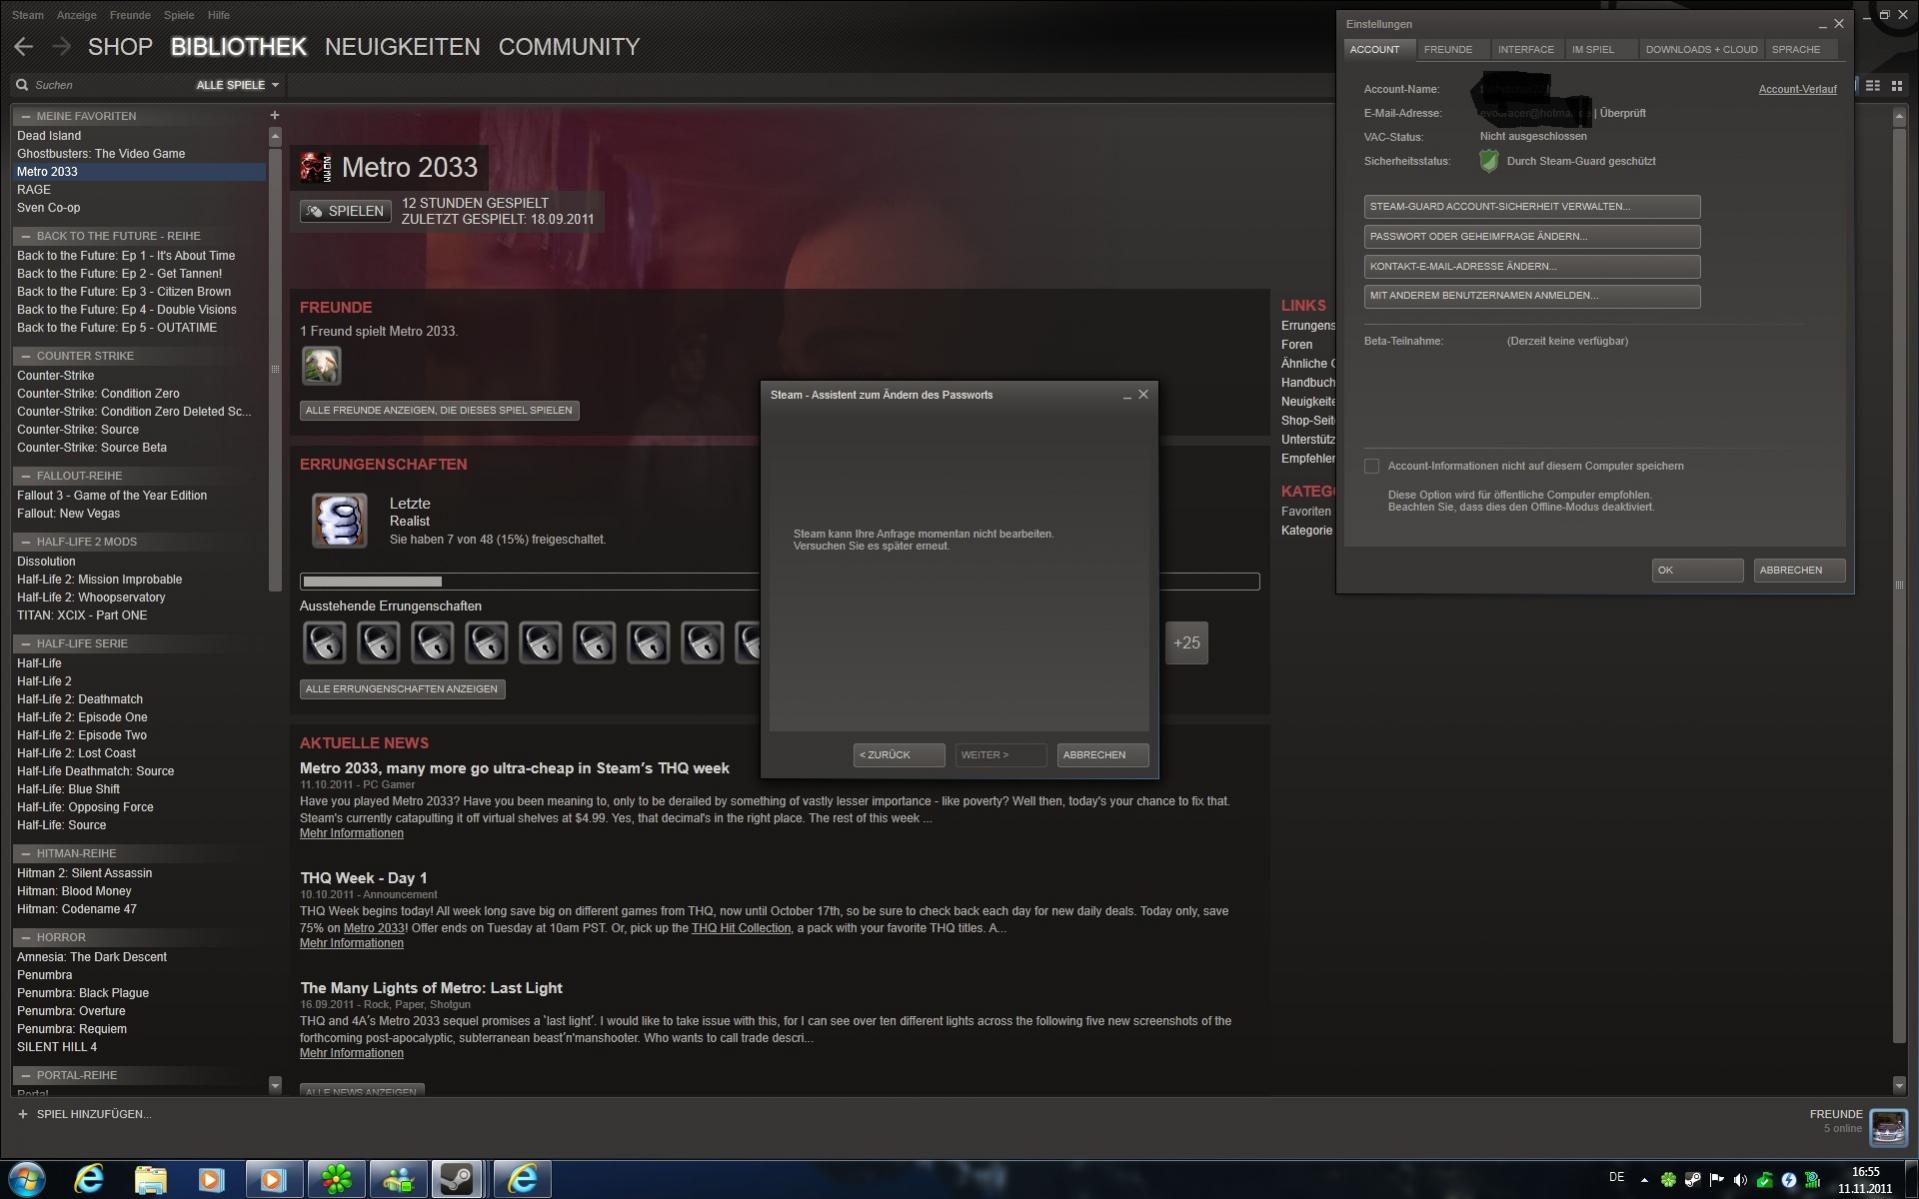Enable not saving account info on this computer
This screenshot has width=1919, height=1199.
(1371, 466)
